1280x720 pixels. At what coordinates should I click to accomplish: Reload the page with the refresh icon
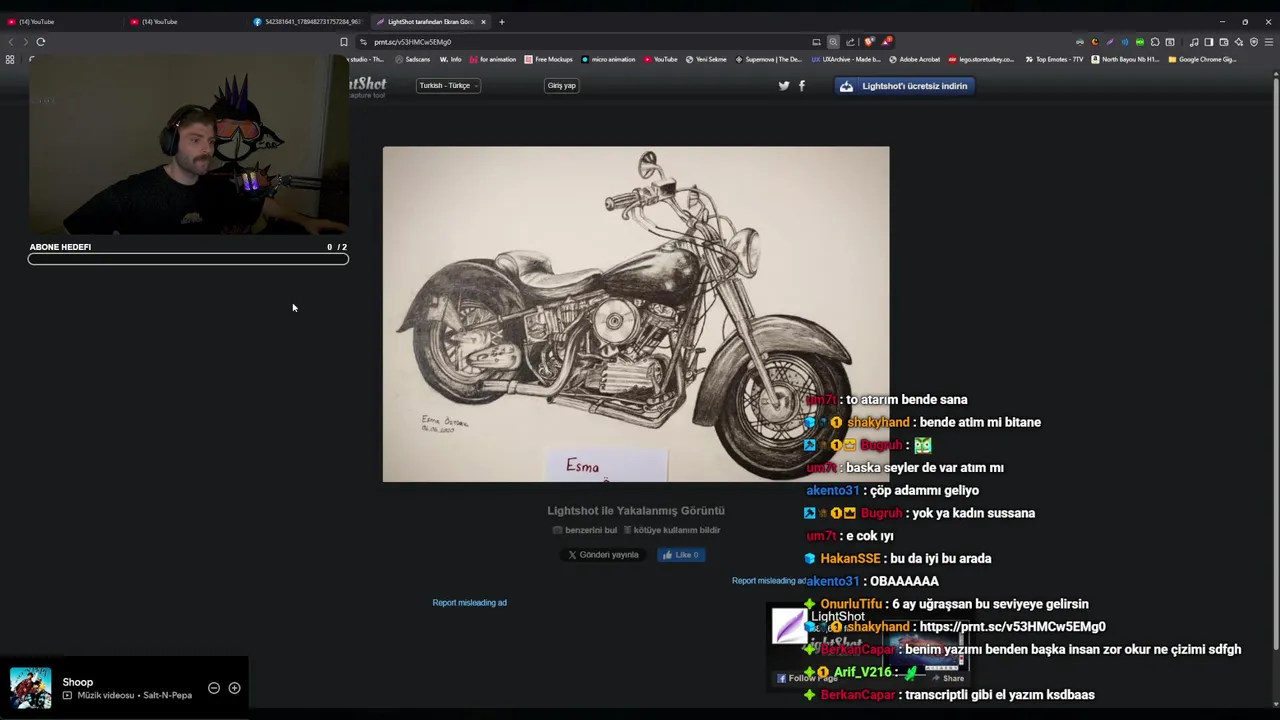tap(41, 42)
